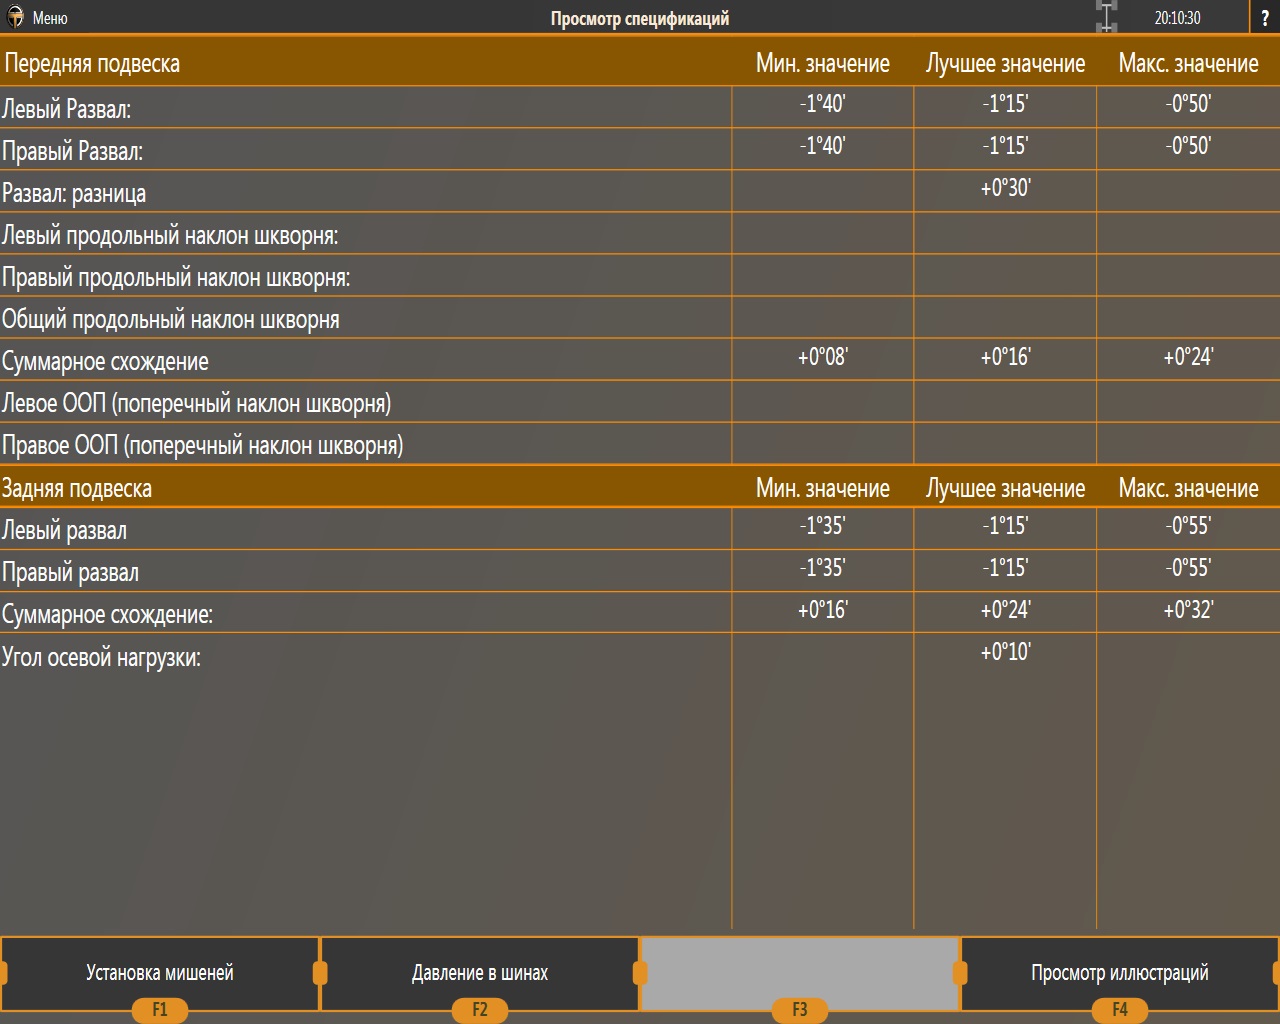This screenshot has height=1024, width=1280.
Task: Click the F1 key badge
Action: 160,1010
